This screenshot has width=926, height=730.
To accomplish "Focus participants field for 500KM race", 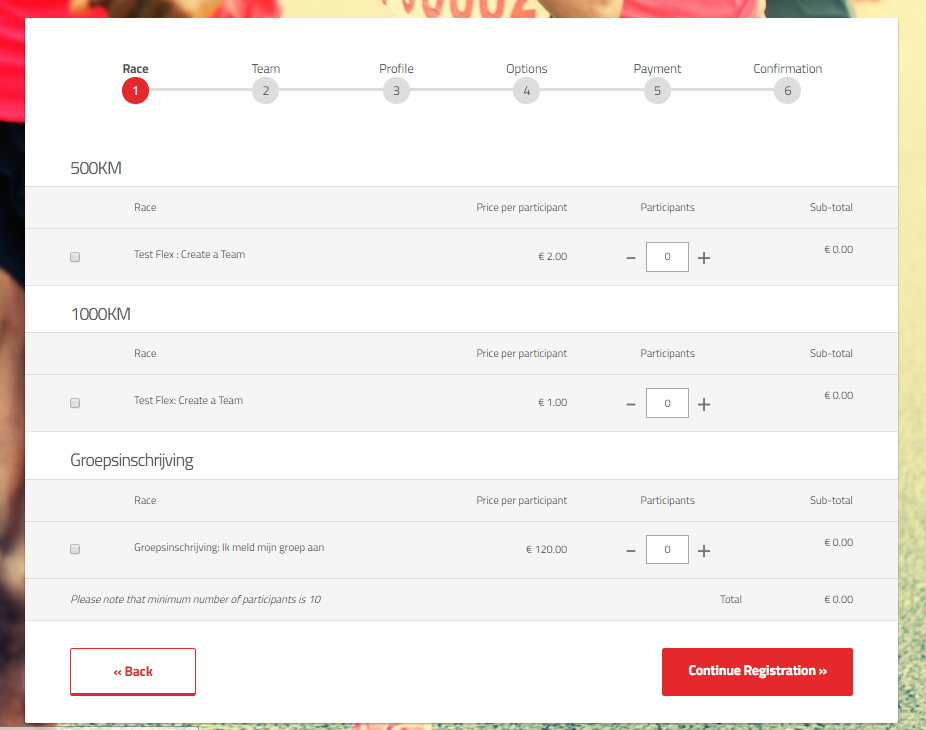I will (x=667, y=257).
